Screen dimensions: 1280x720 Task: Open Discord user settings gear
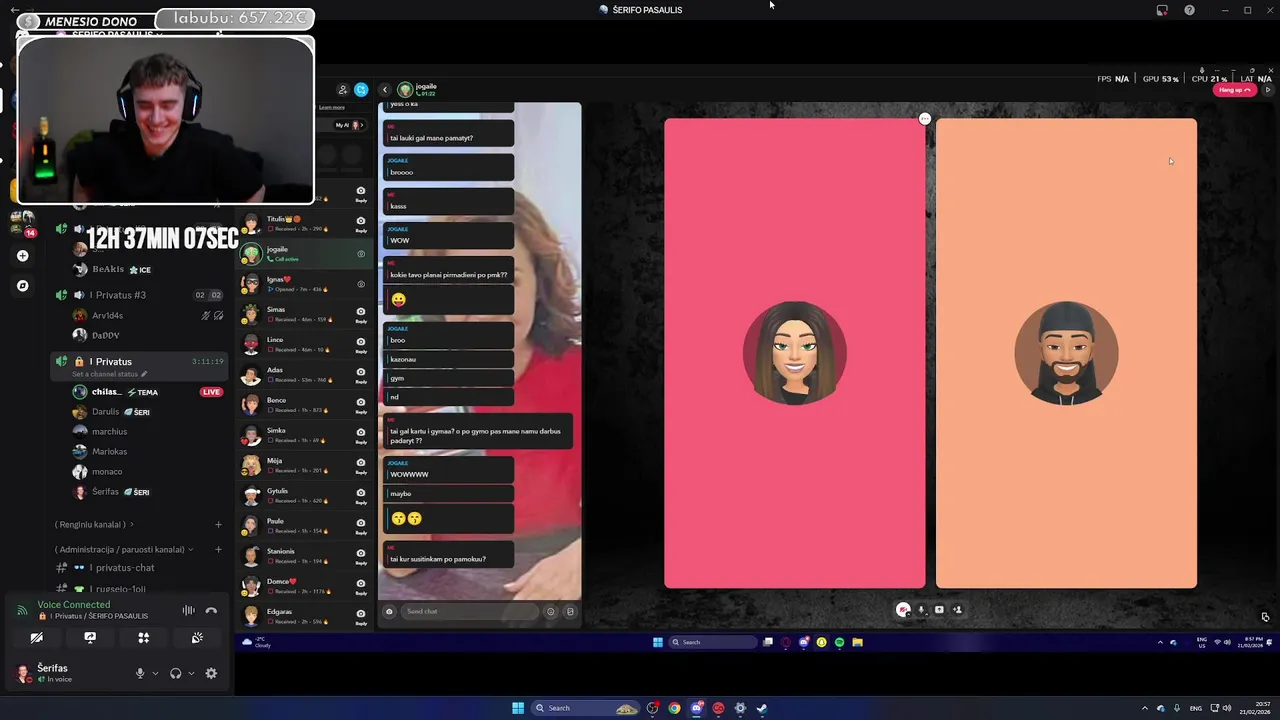pyautogui.click(x=211, y=673)
